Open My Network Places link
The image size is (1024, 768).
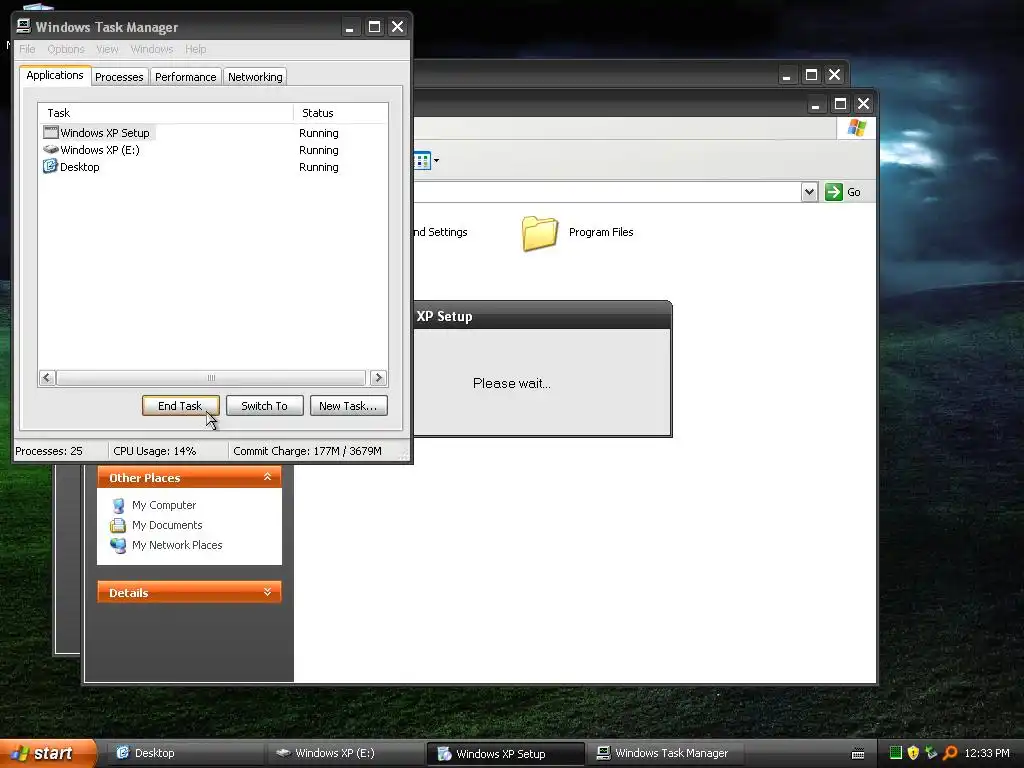(x=177, y=545)
